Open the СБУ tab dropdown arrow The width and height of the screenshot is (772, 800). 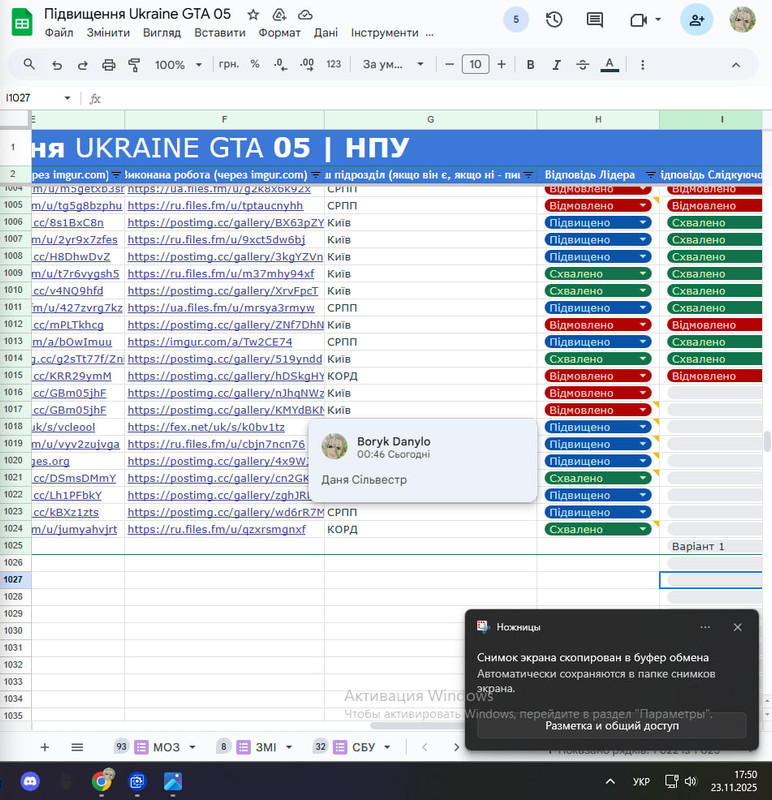coord(387,747)
